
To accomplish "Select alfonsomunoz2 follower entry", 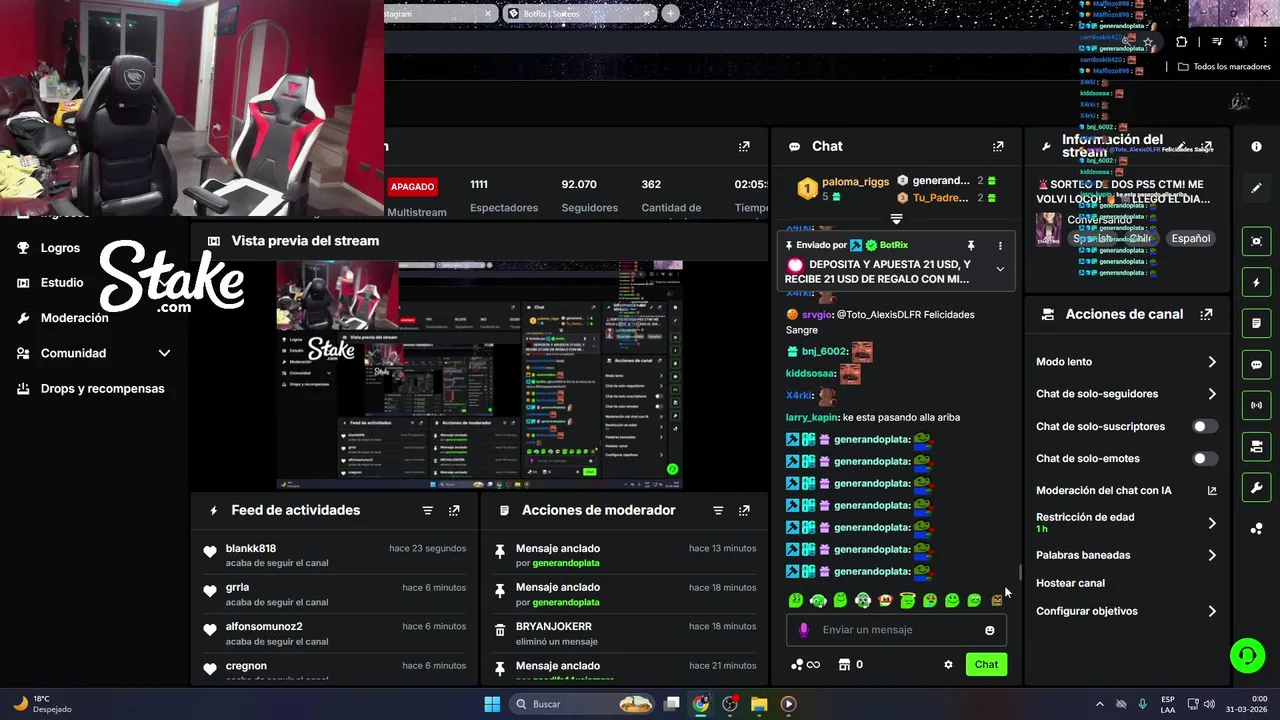I will pos(335,633).
